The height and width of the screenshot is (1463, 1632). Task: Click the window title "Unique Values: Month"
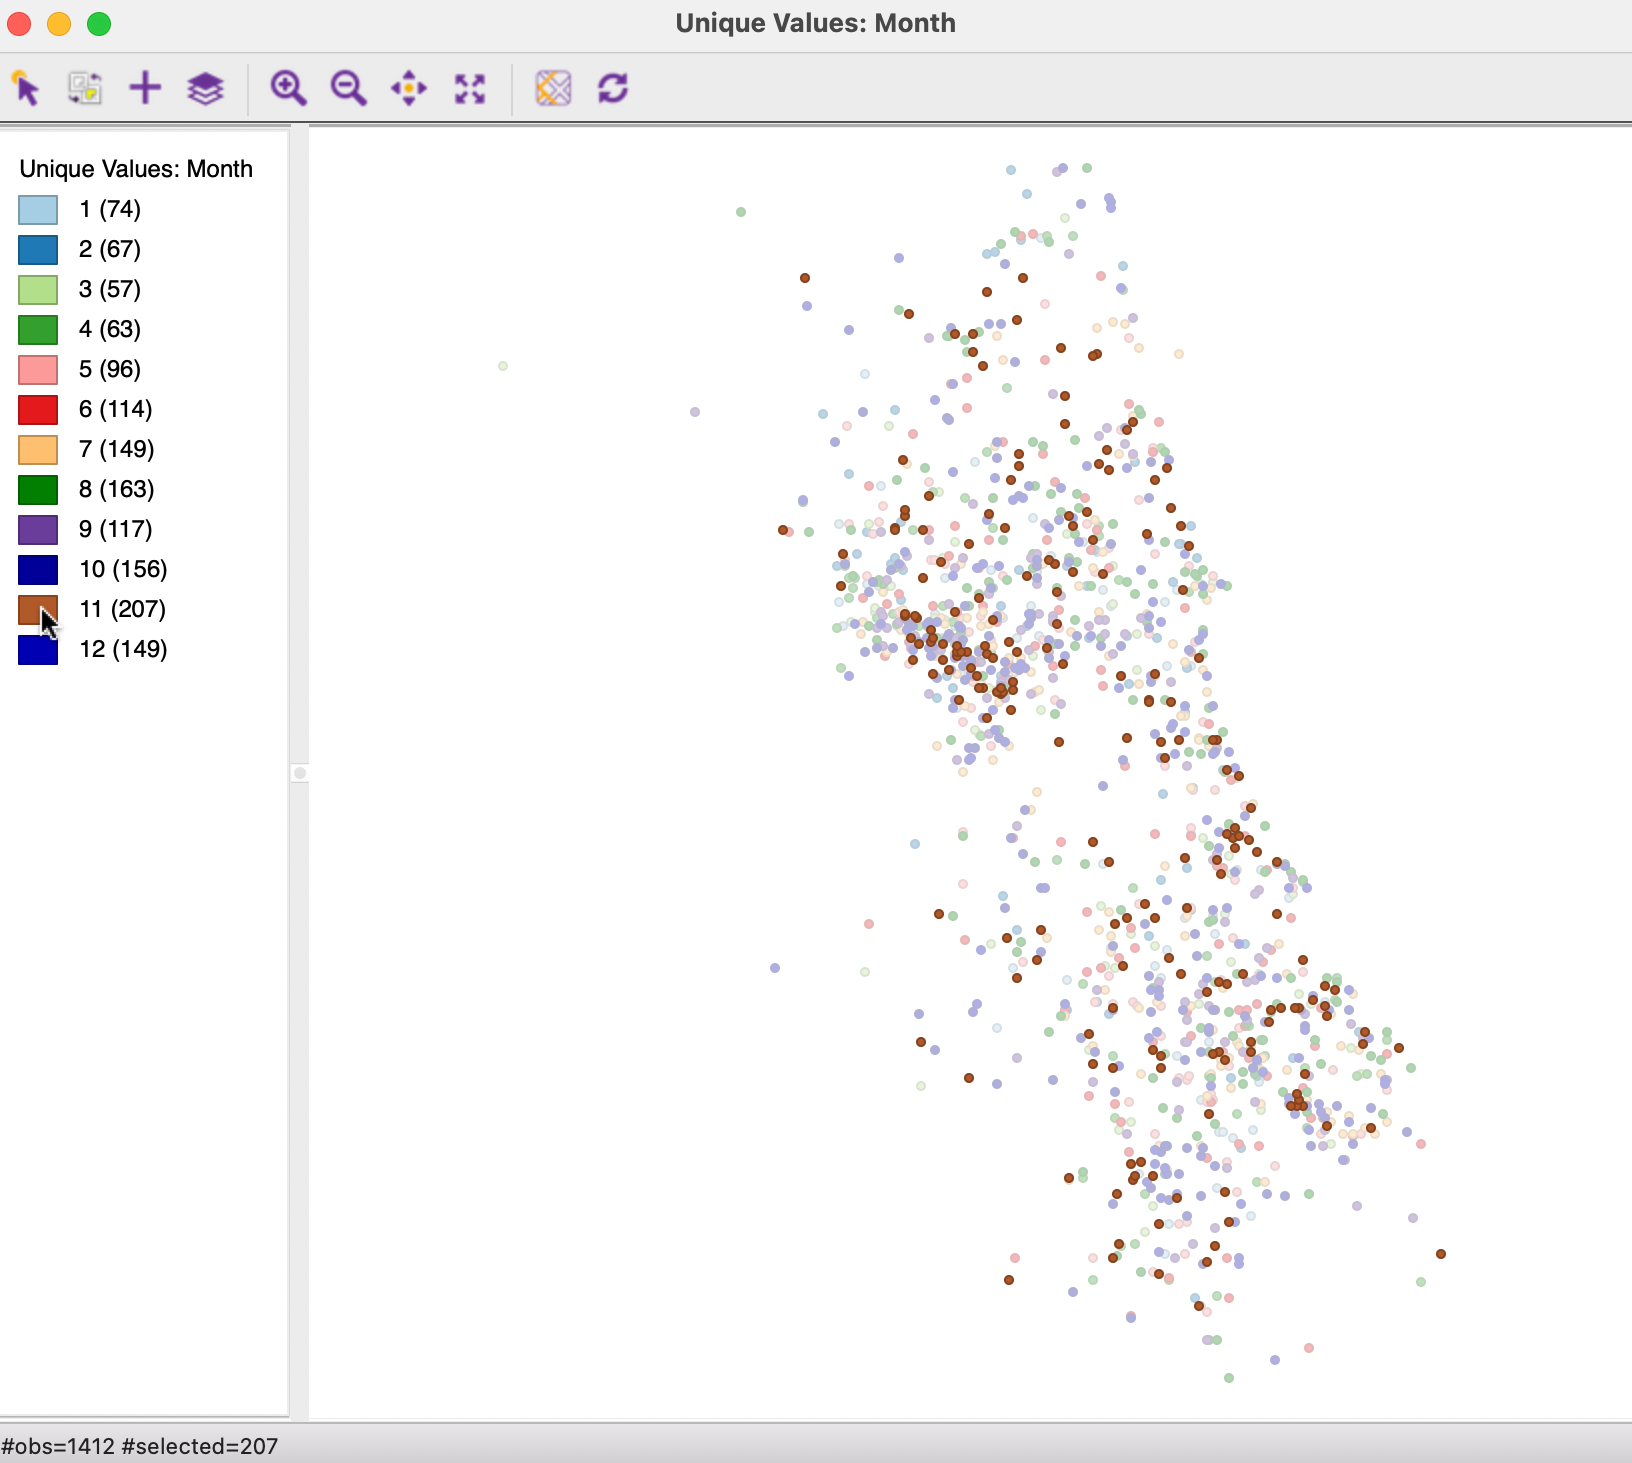816,23
